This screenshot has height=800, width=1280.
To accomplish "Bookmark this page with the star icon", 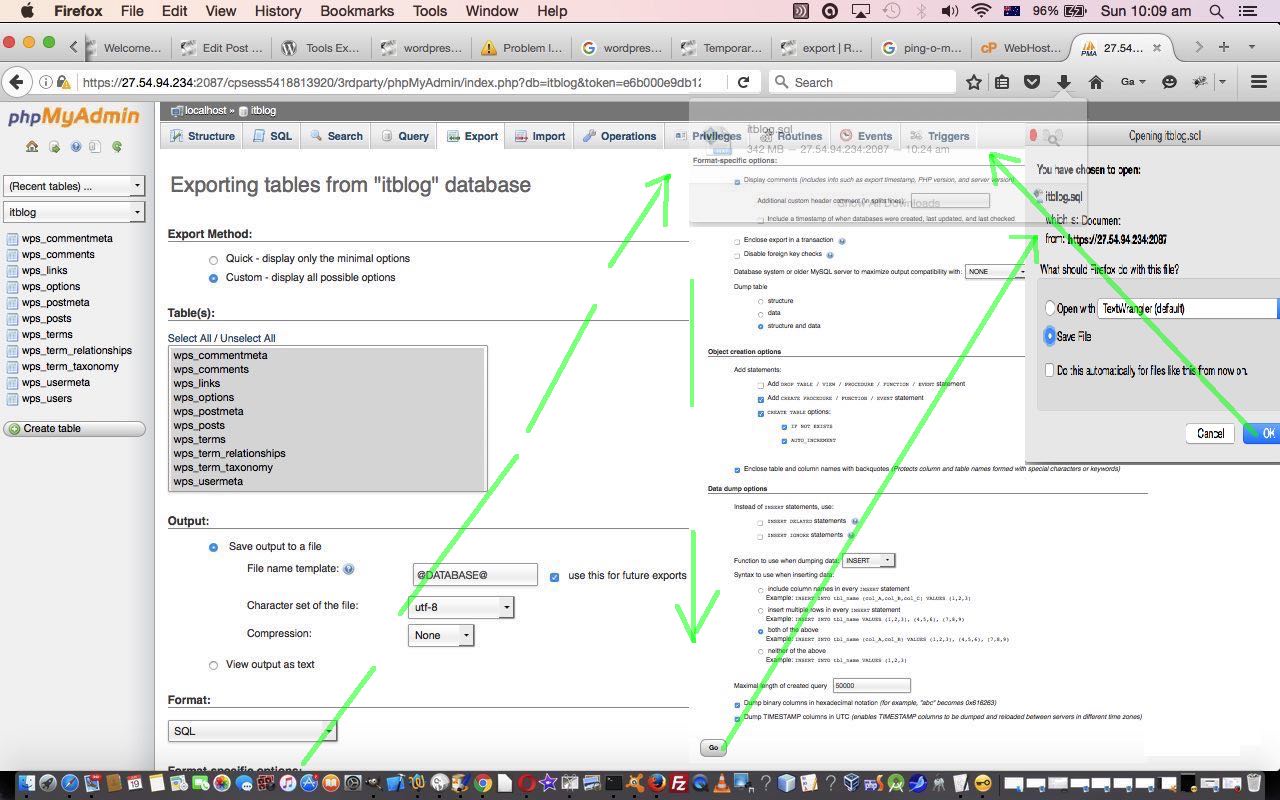I will [x=973, y=82].
